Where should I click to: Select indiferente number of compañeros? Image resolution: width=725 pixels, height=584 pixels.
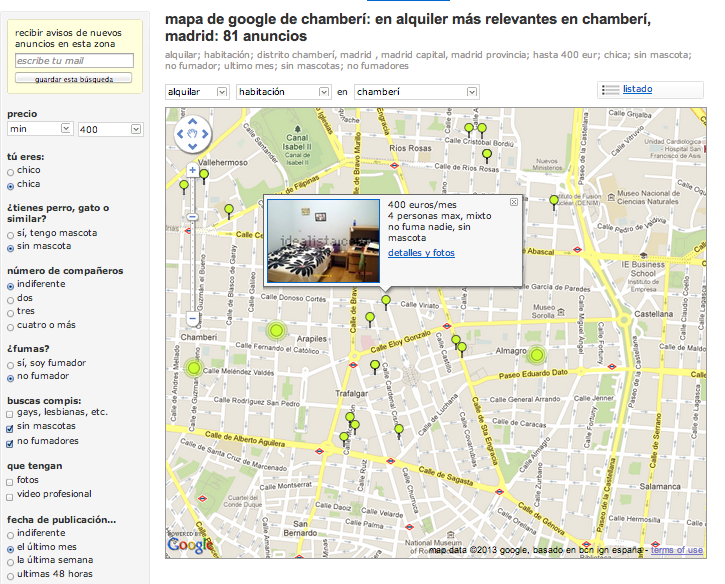(x=10, y=286)
